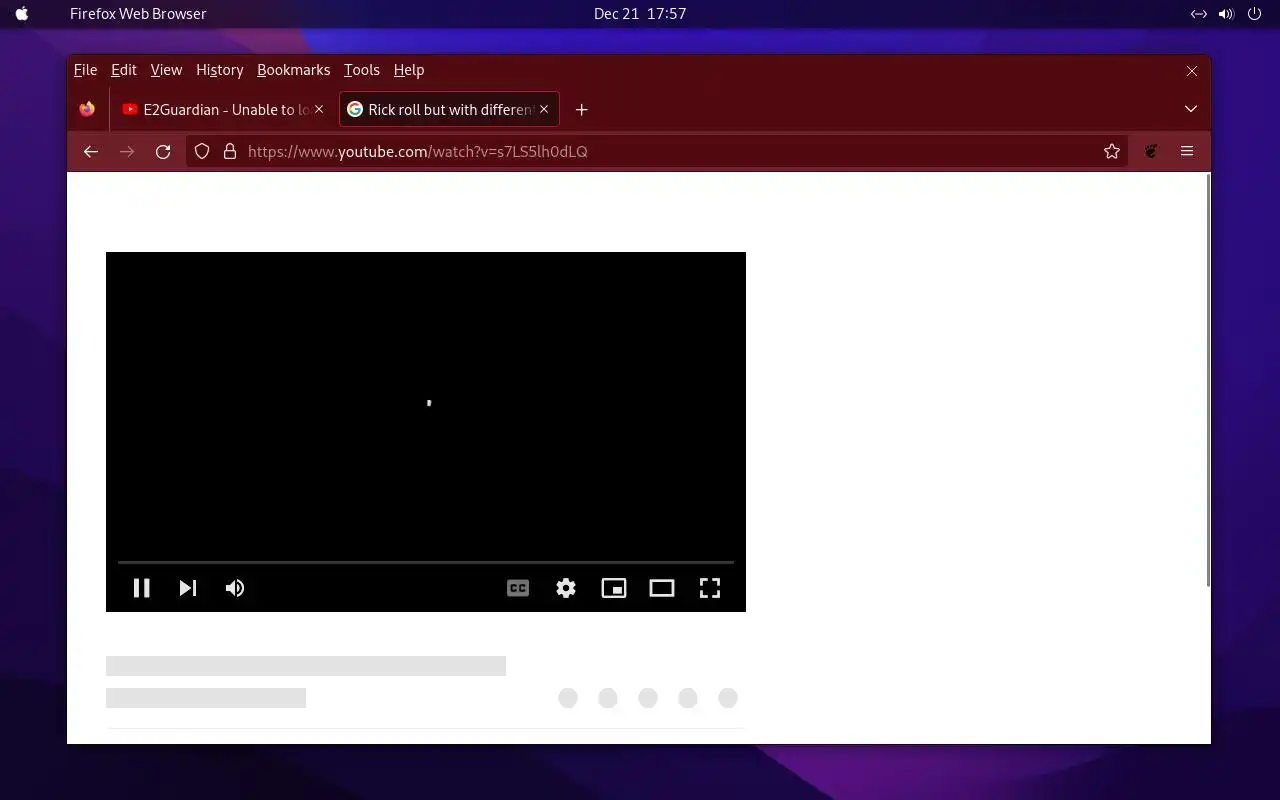
Task: Switch to theater mode
Action: click(x=662, y=588)
